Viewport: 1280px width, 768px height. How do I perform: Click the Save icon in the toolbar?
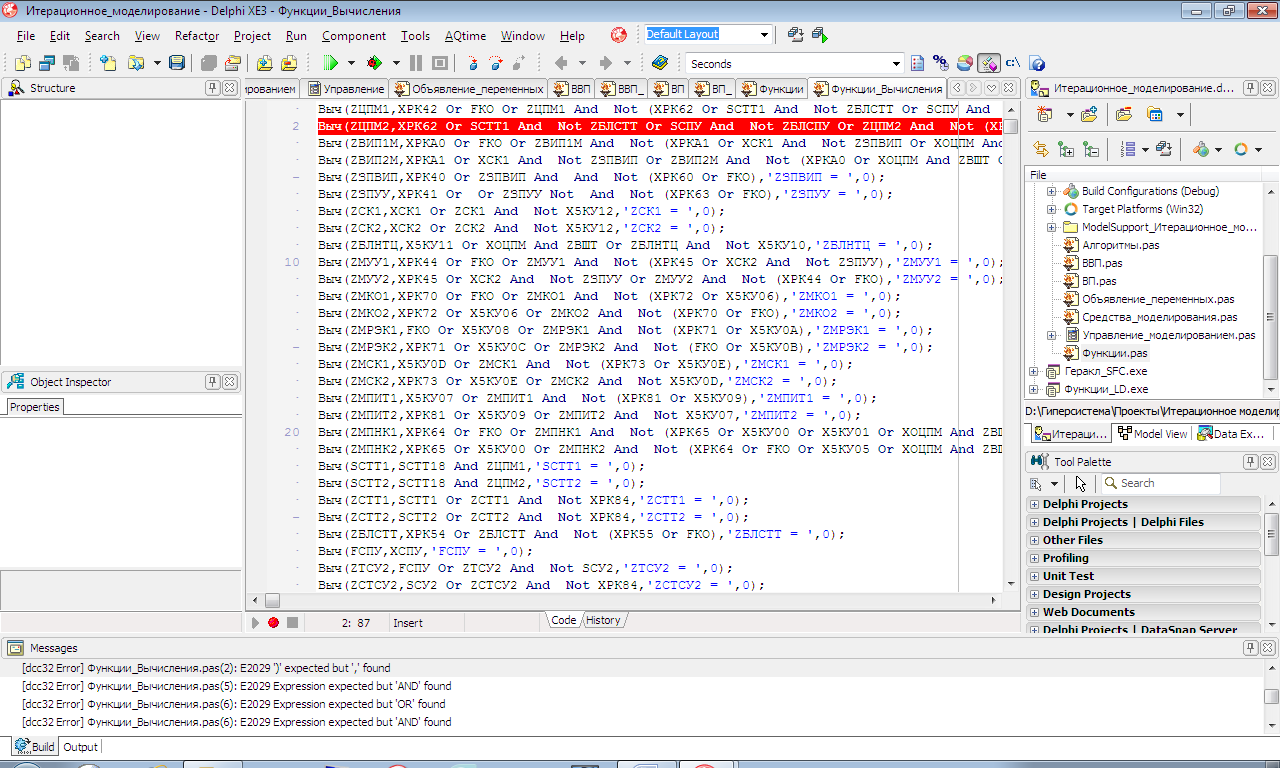point(177,63)
